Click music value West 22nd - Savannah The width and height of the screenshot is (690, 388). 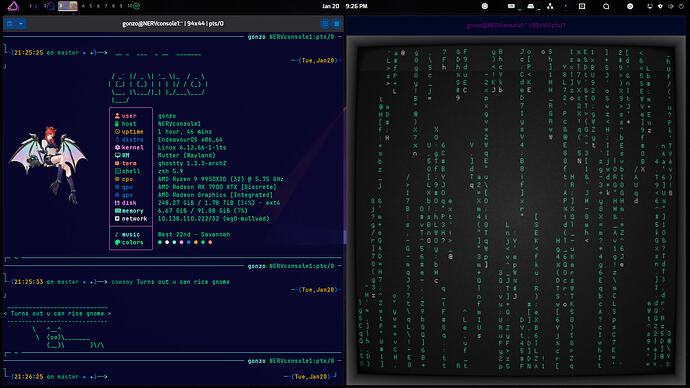[194, 234]
